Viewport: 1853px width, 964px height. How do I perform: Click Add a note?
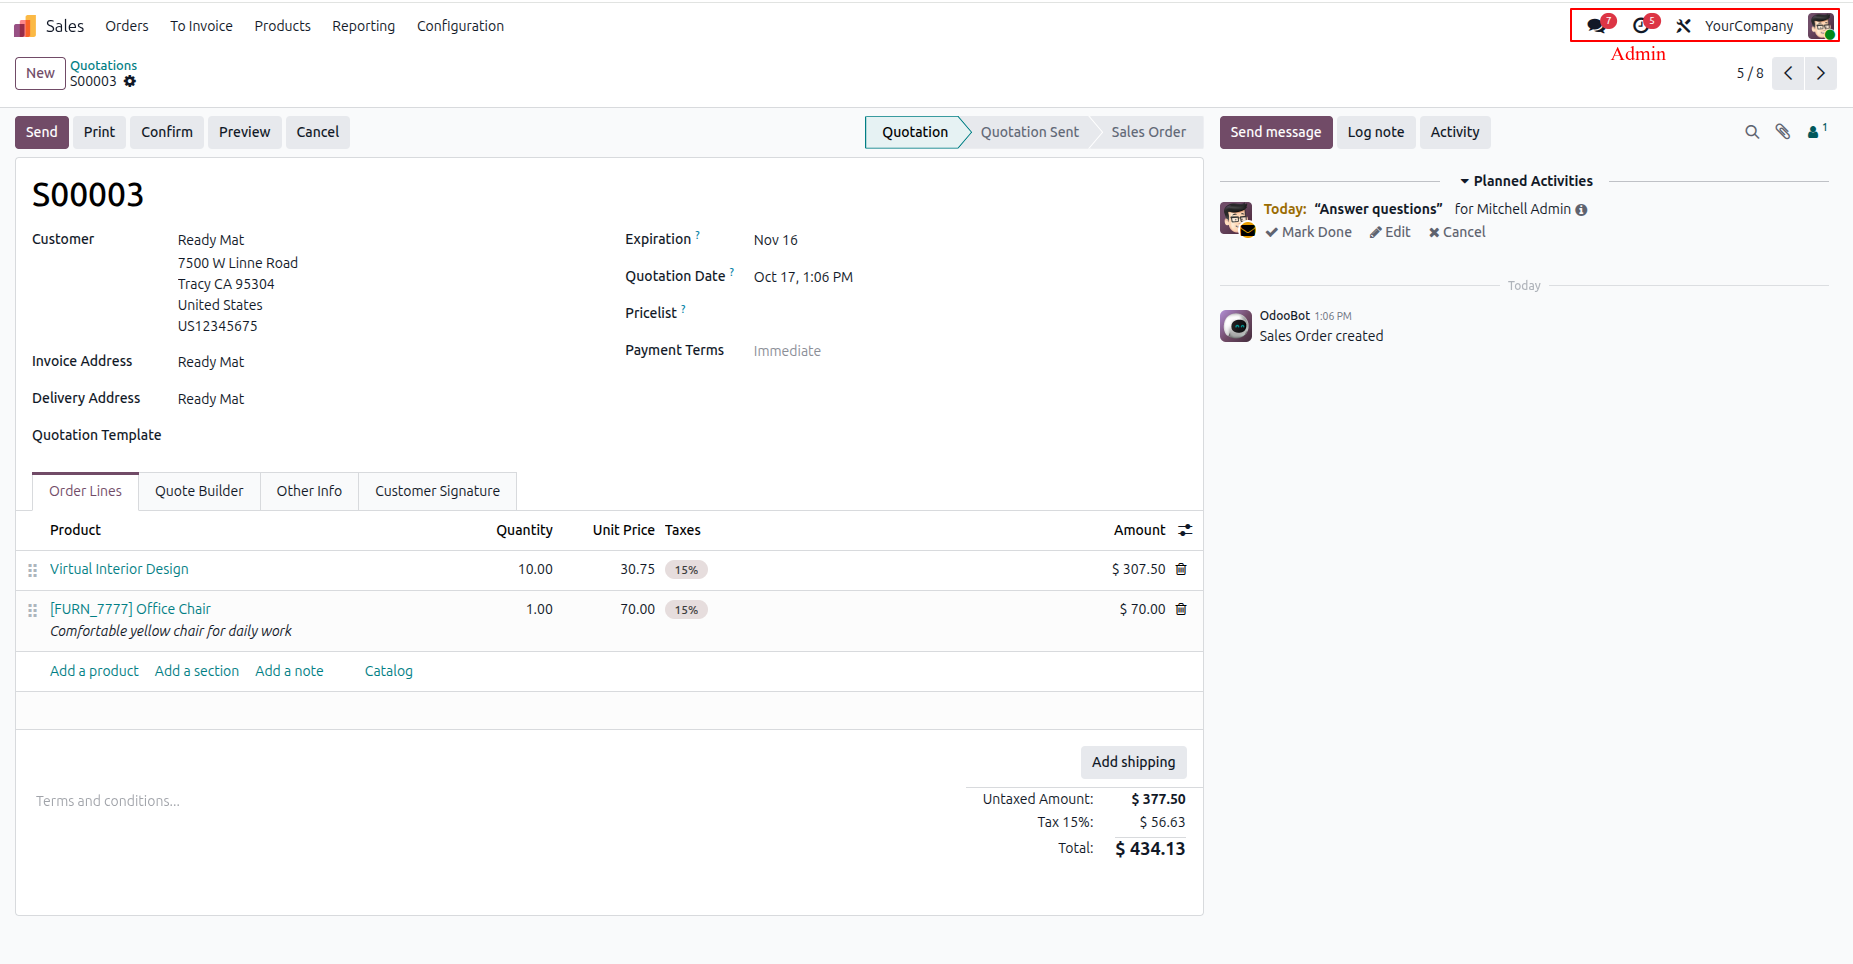click(x=289, y=671)
